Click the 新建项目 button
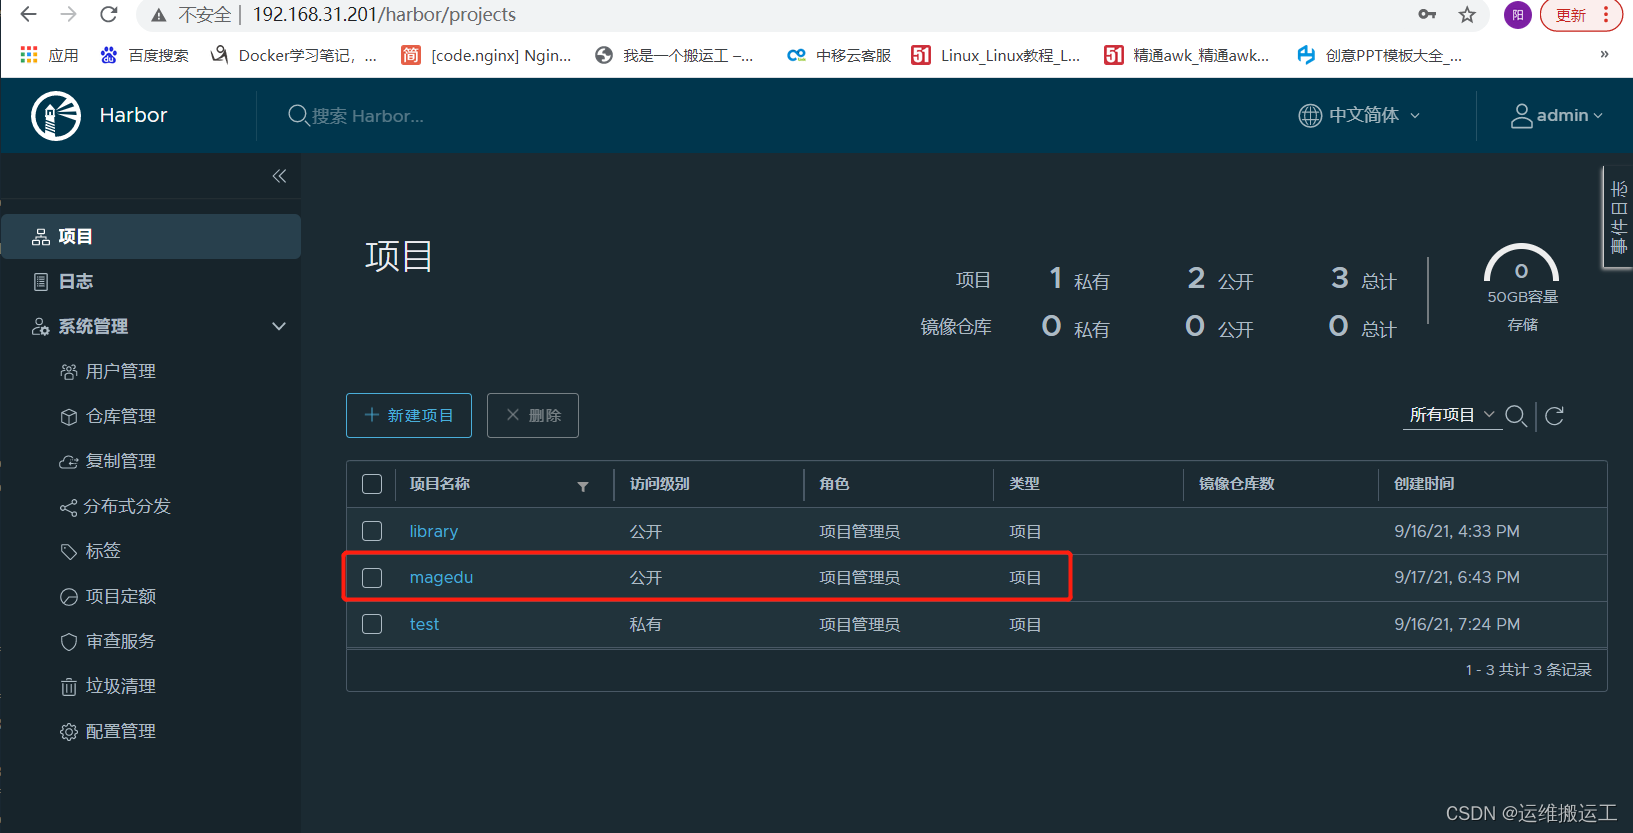This screenshot has height=833, width=1633. pos(409,415)
